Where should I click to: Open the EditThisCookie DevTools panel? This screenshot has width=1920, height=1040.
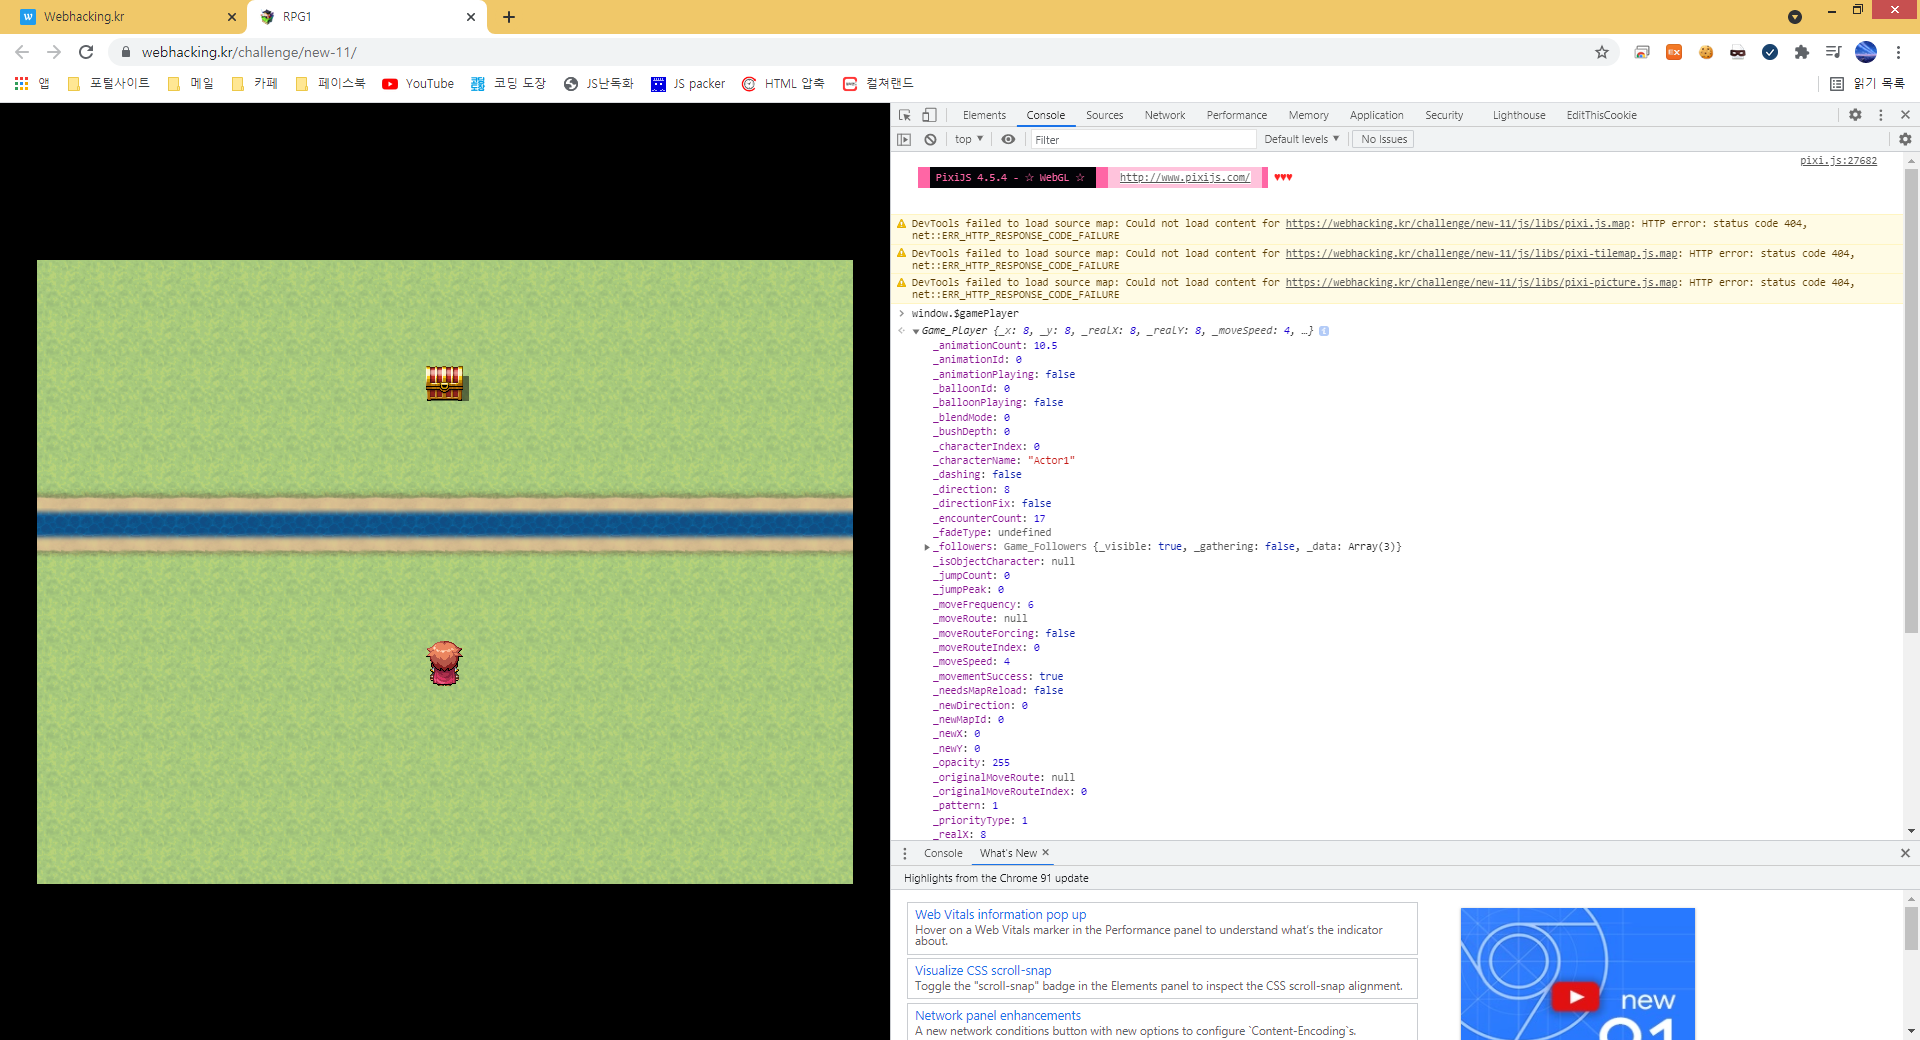pyautogui.click(x=1601, y=115)
